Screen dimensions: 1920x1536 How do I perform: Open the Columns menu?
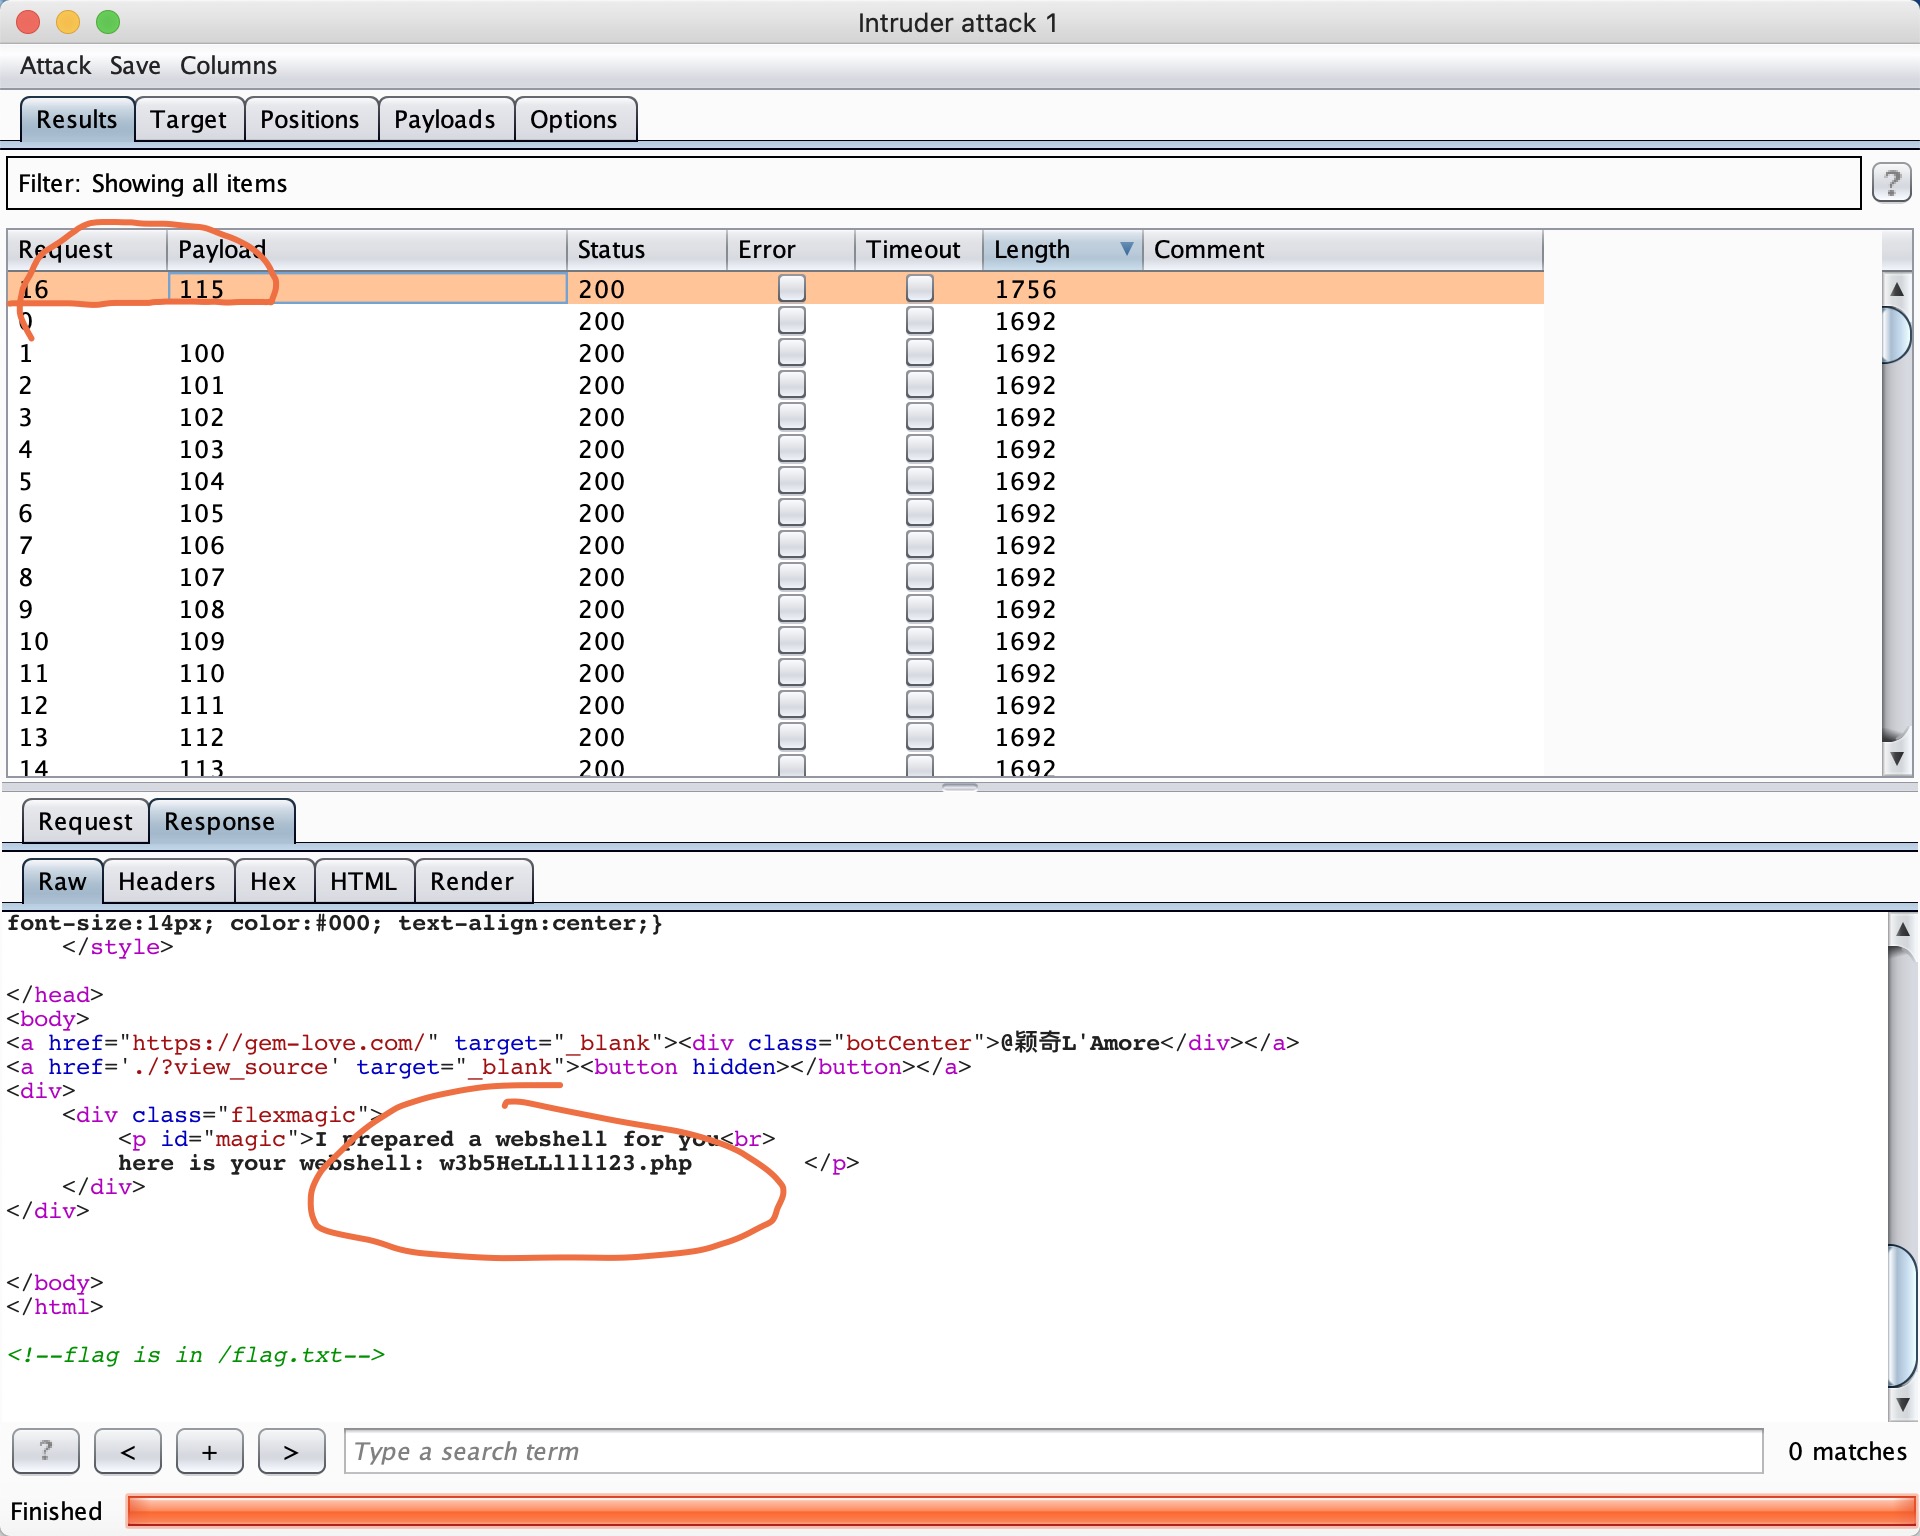(228, 66)
